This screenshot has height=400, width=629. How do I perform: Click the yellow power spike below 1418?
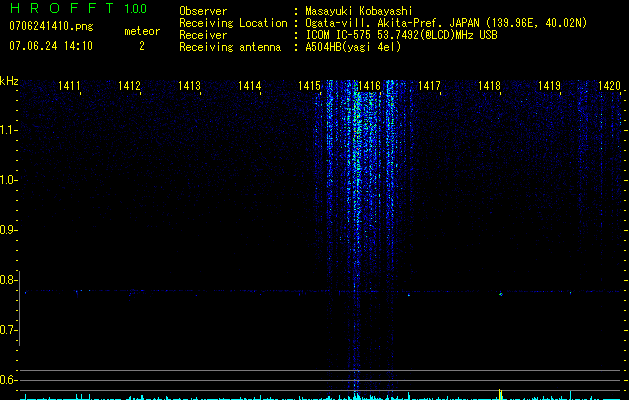click(500, 394)
